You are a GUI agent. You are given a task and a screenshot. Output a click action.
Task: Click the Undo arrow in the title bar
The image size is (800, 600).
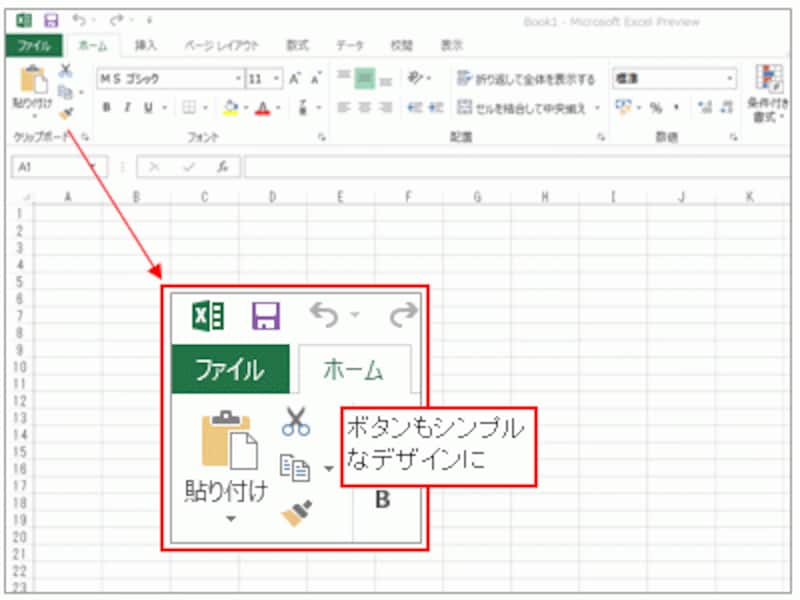[79, 20]
